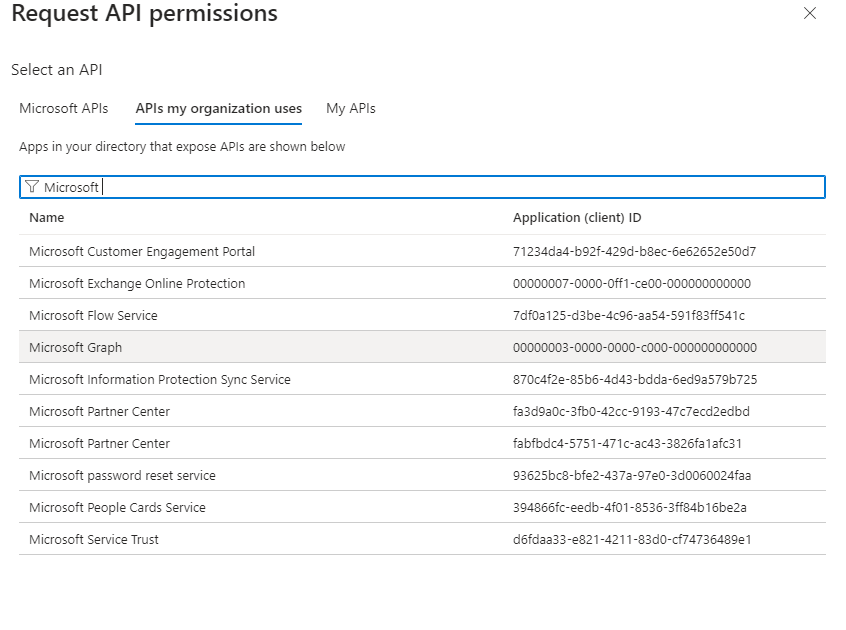This screenshot has height=630, width=846.
Task: Click the Microsoft Flow Service client ID
Action: click(x=628, y=315)
